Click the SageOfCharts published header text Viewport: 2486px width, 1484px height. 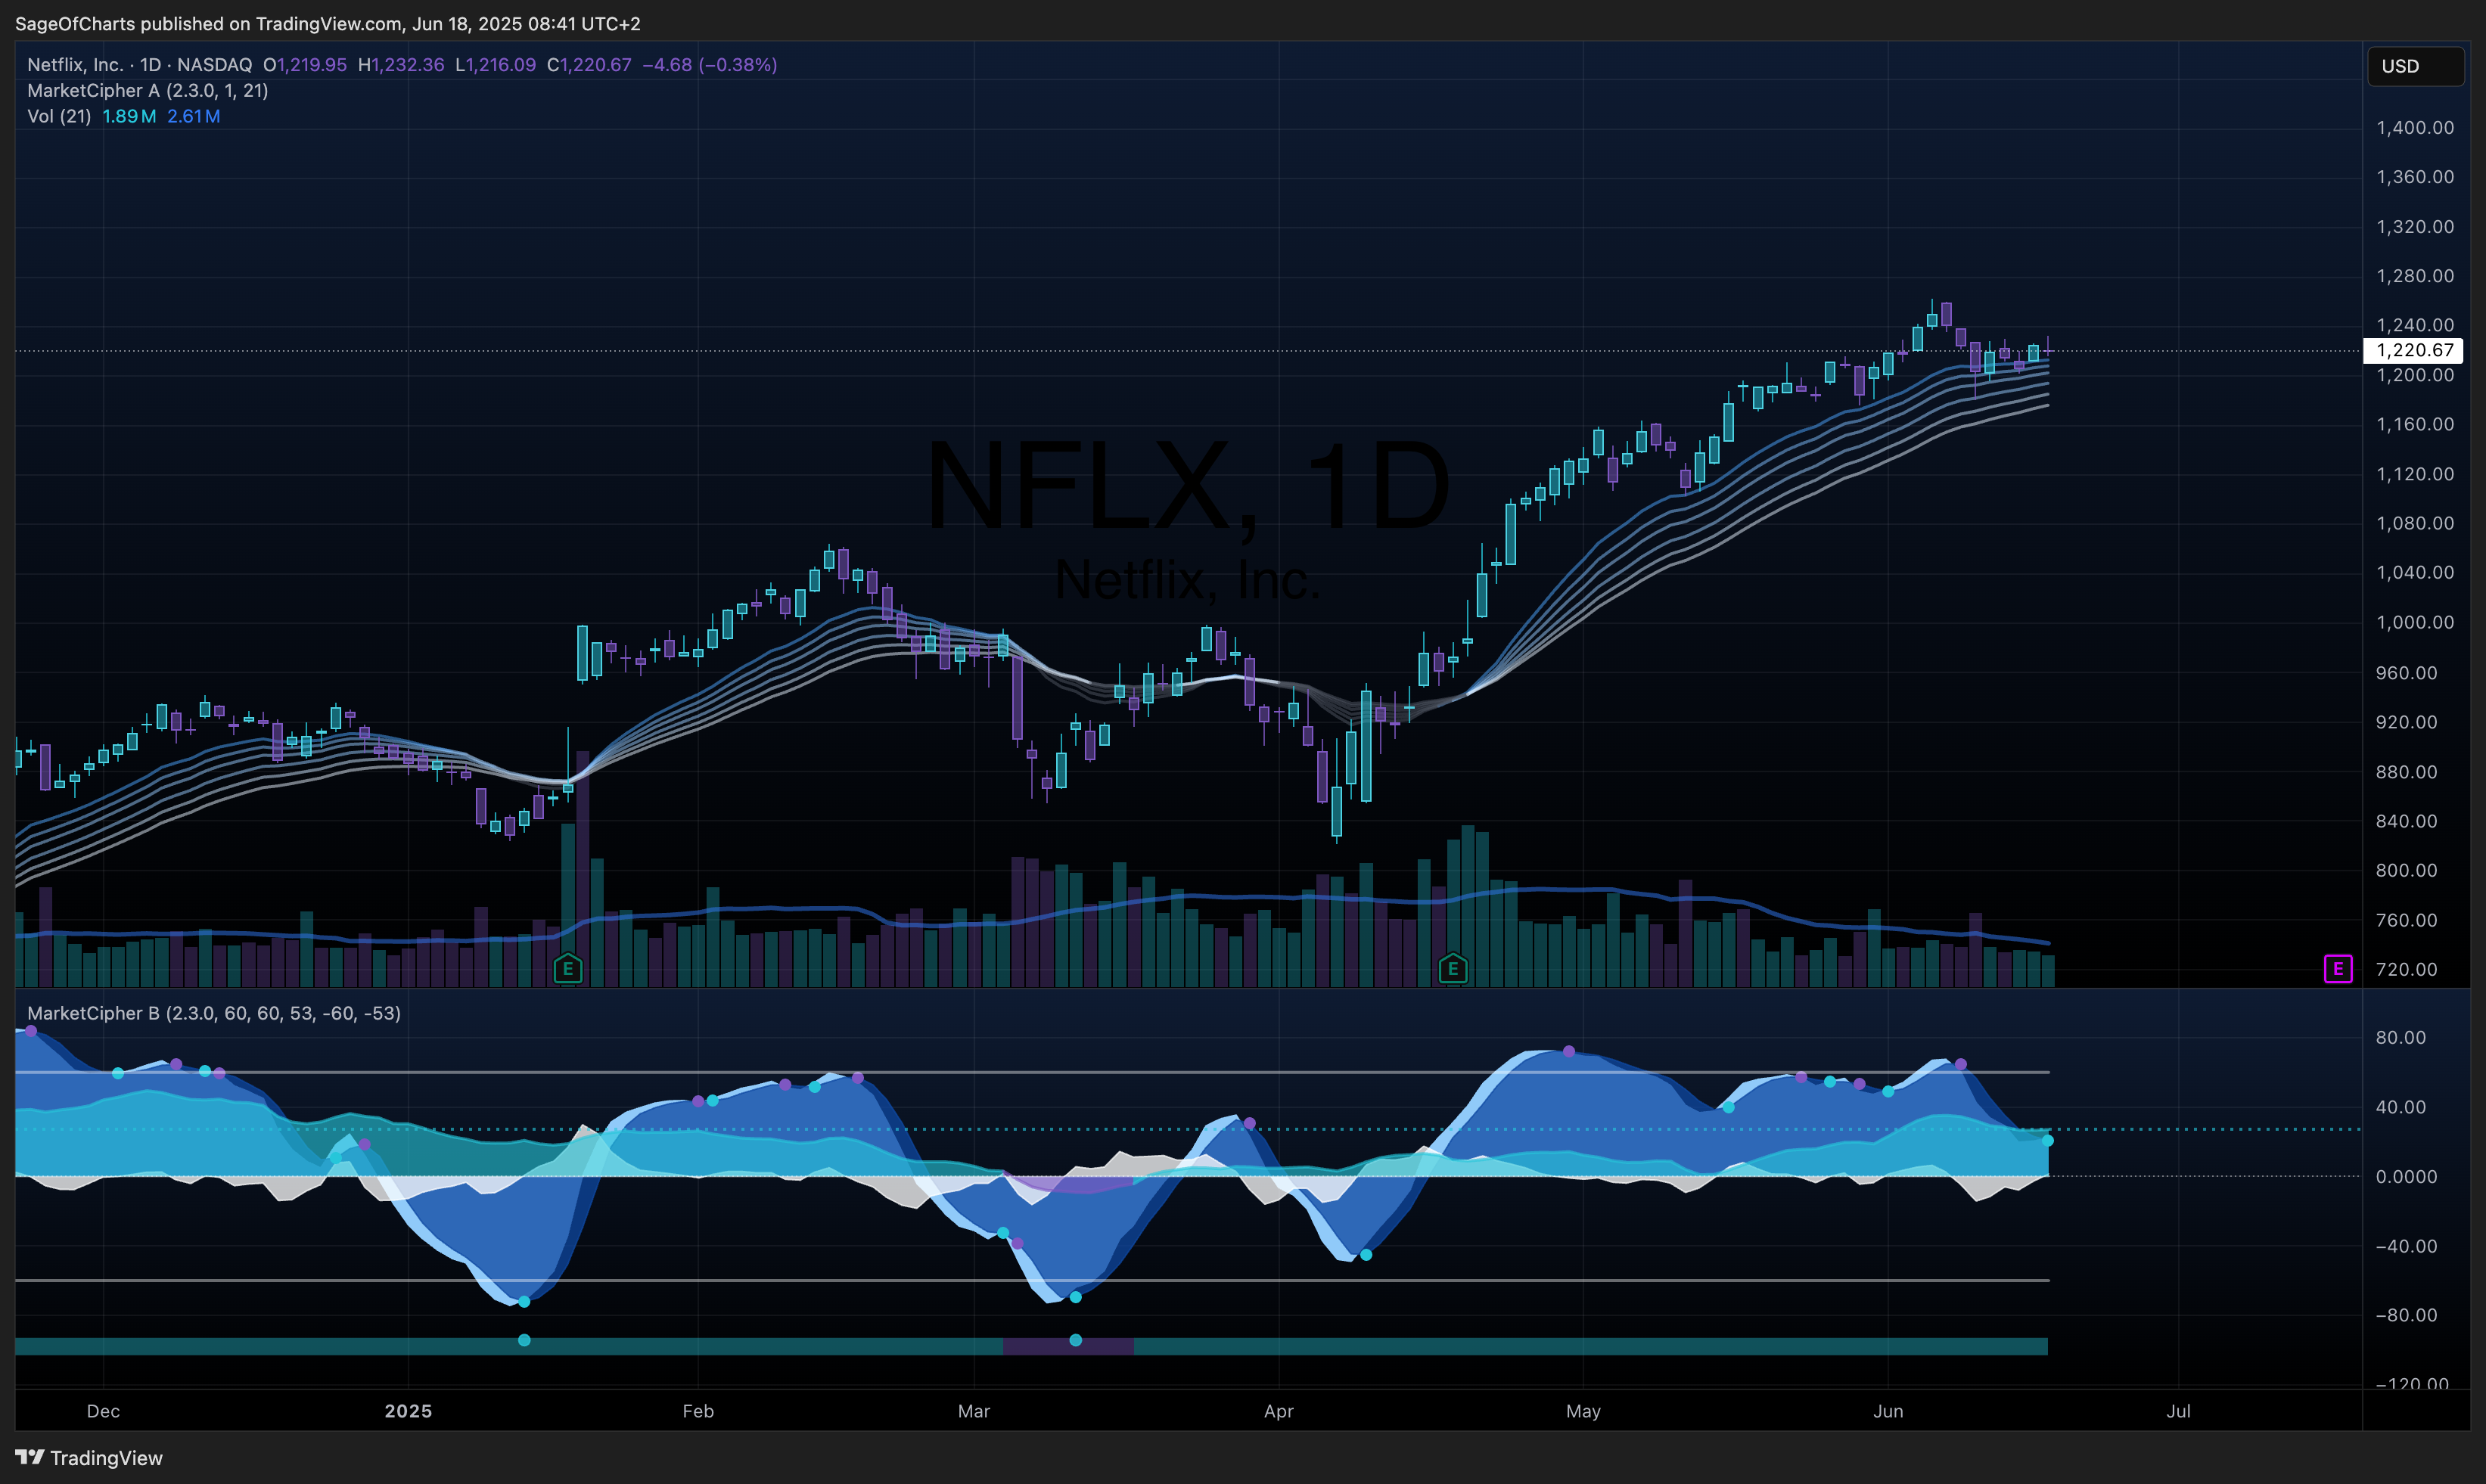coord(328,23)
